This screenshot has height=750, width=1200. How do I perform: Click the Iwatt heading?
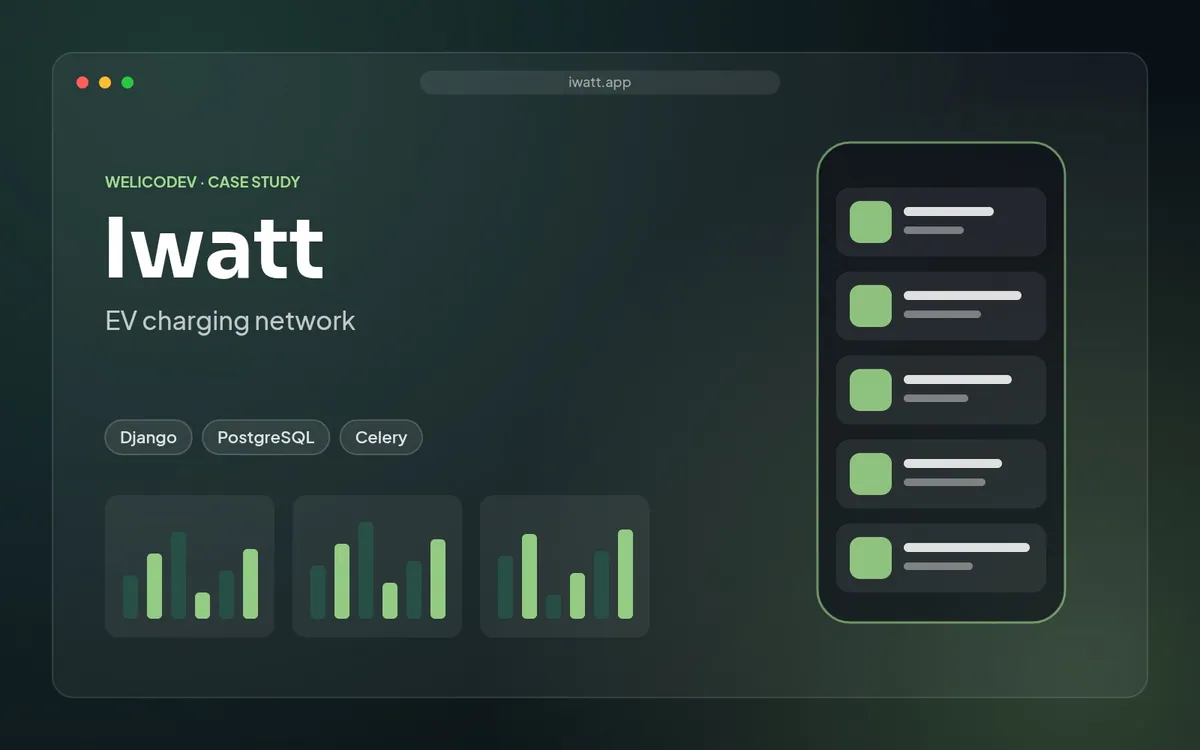pyautogui.click(x=215, y=246)
